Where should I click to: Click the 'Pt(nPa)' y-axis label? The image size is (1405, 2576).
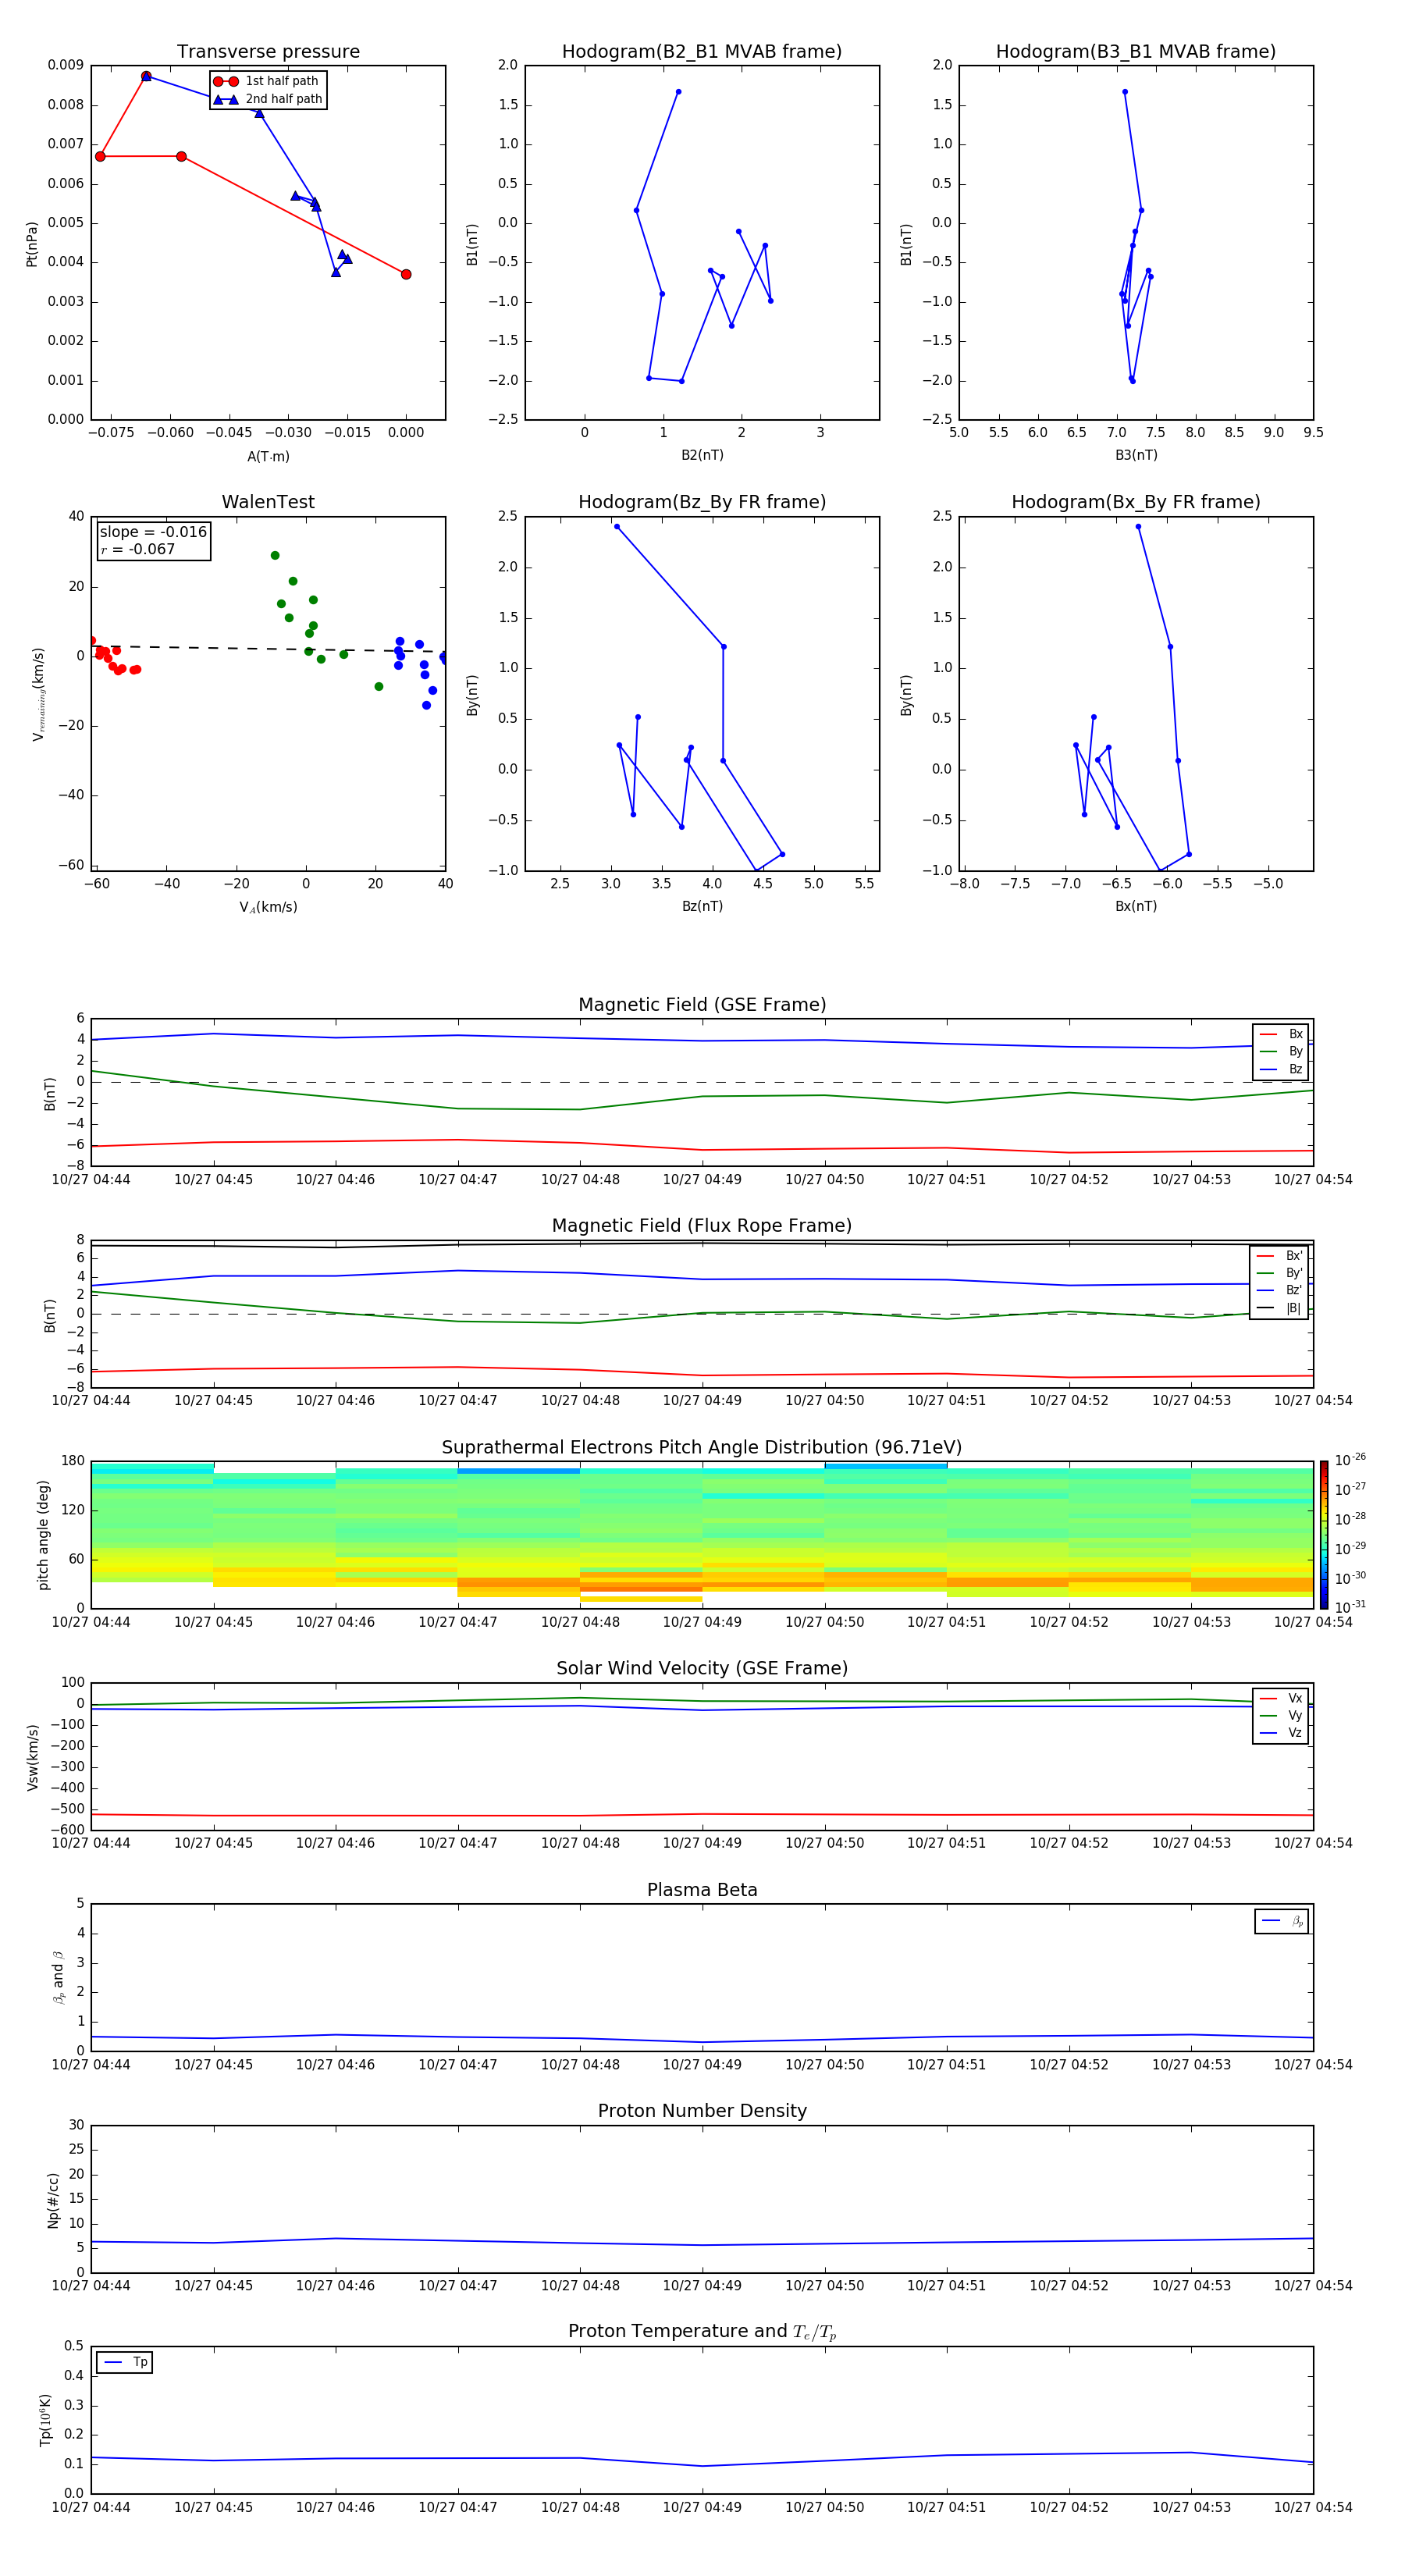pos(32,244)
